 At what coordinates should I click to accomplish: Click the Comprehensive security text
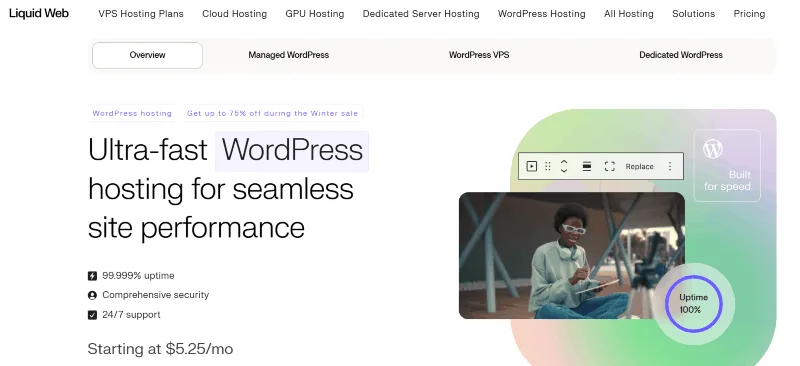(x=156, y=295)
